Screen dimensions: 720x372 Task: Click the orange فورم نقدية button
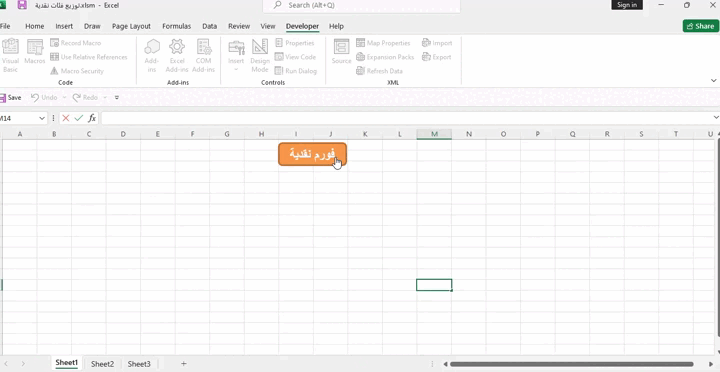coord(312,154)
